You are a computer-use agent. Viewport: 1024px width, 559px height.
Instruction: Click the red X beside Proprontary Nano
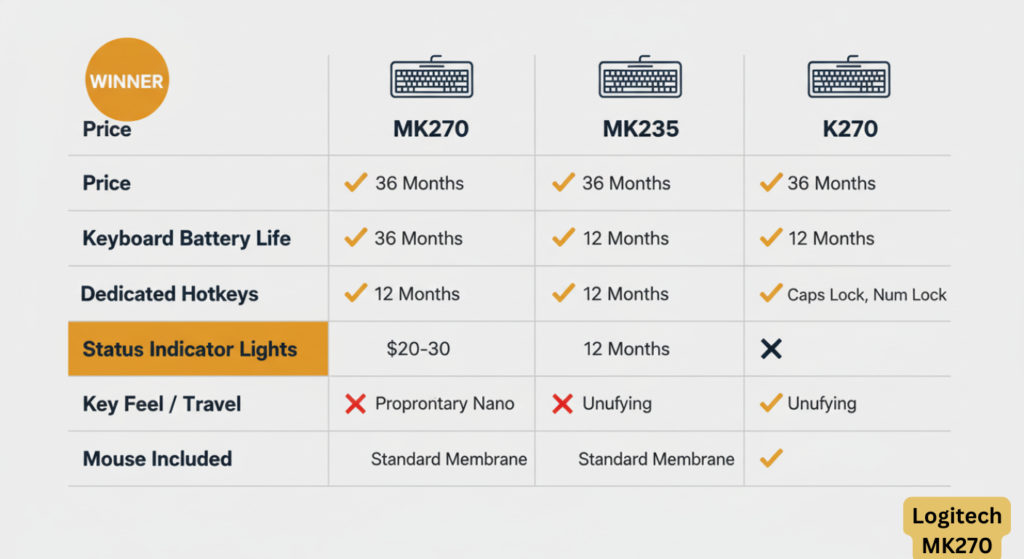[x=354, y=404]
